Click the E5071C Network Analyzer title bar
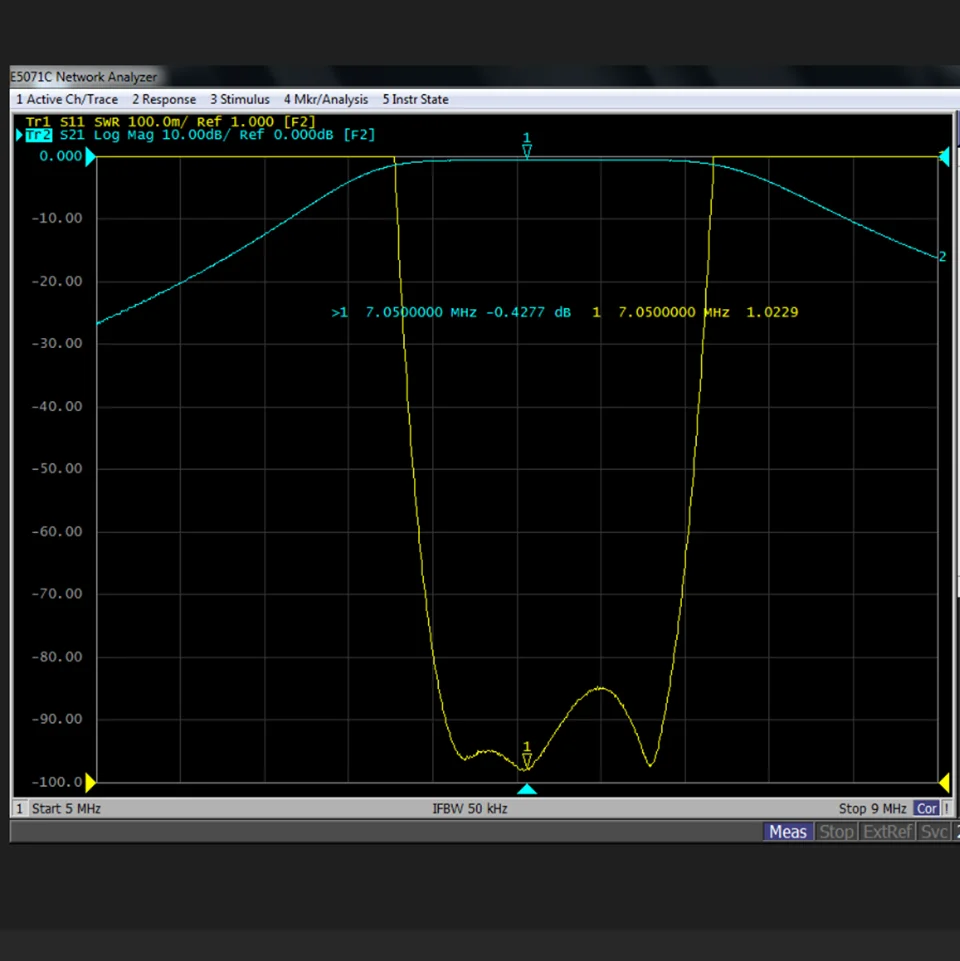 tap(484, 77)
